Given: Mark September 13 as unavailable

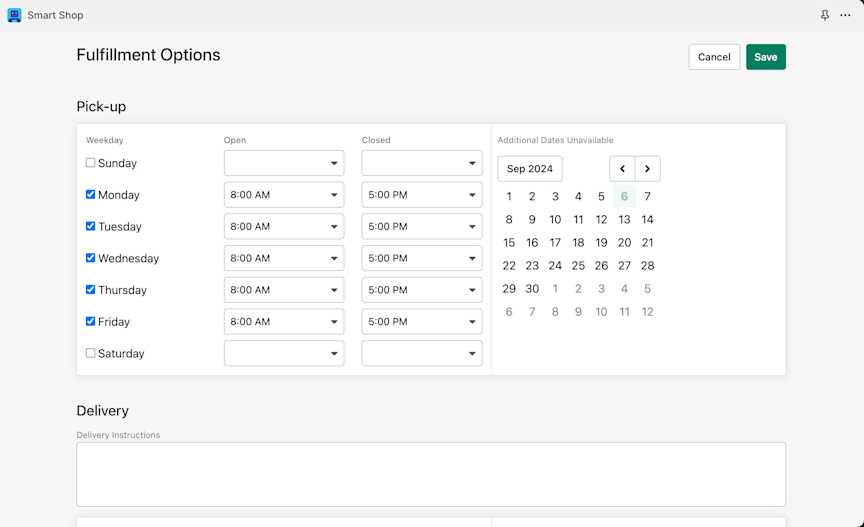Looking at the screenshot, I should click(x=624, y=219).
